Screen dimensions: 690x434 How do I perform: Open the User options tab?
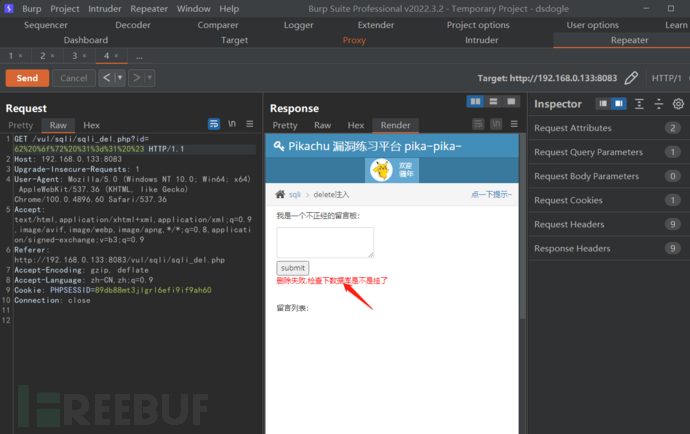pyautogui.click(x=592, y=25)
